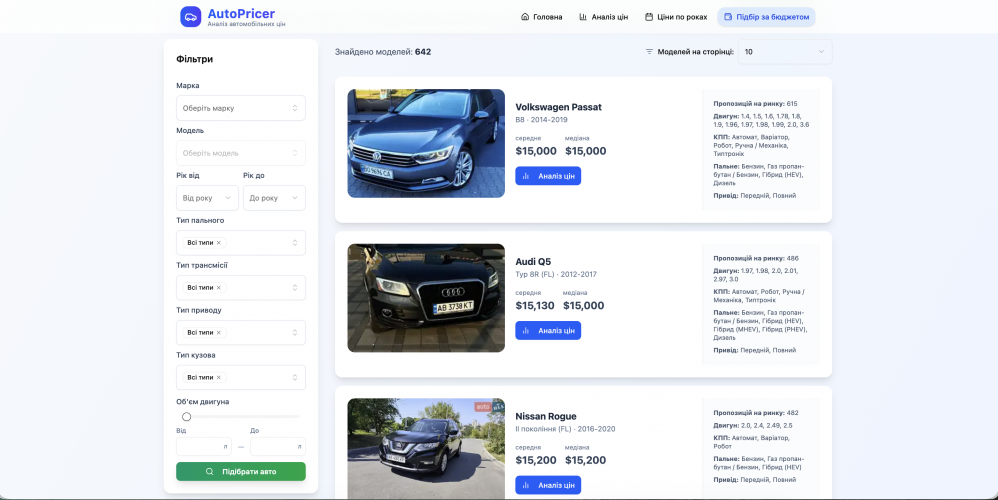Click the Пропозицій на ринку: 615 text
Screen dimensions: 998x500
click(755, 104)
